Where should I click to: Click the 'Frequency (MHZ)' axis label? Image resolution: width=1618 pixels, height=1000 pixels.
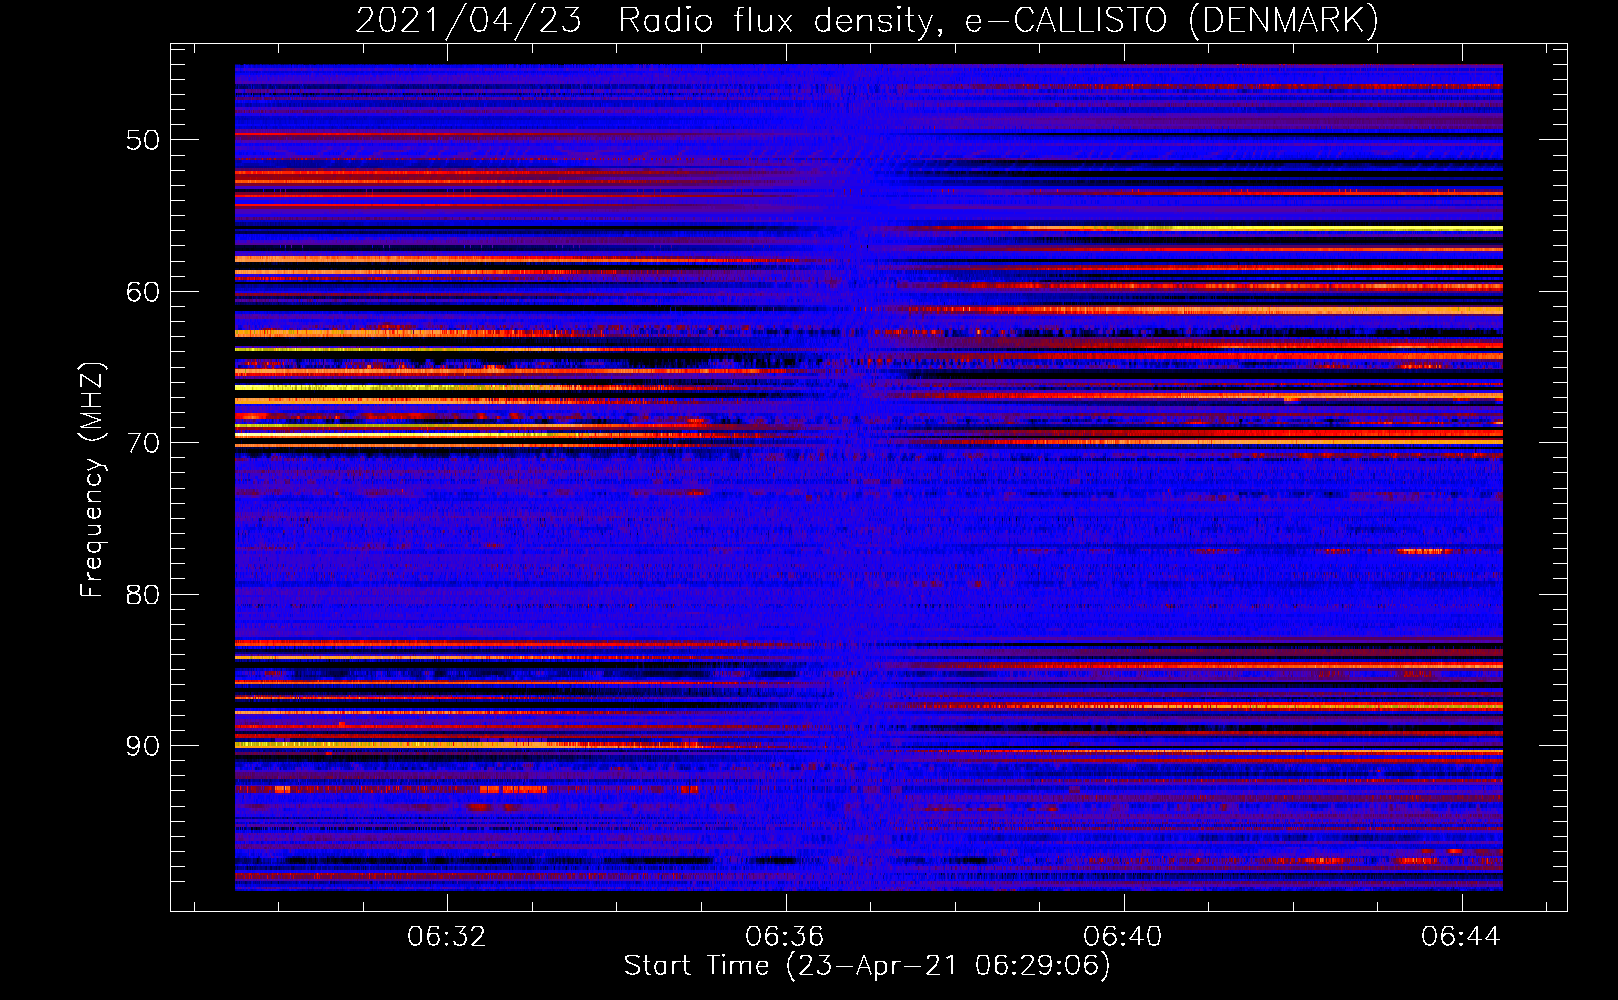91,480
